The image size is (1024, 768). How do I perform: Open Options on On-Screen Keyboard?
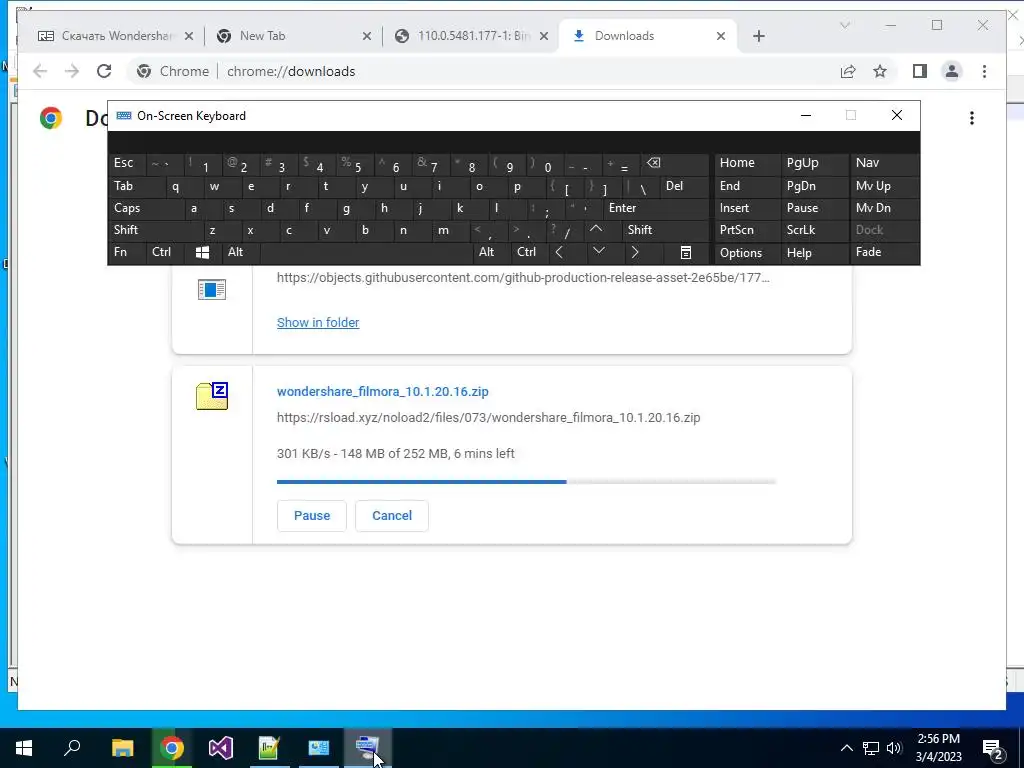click(746, 253)
